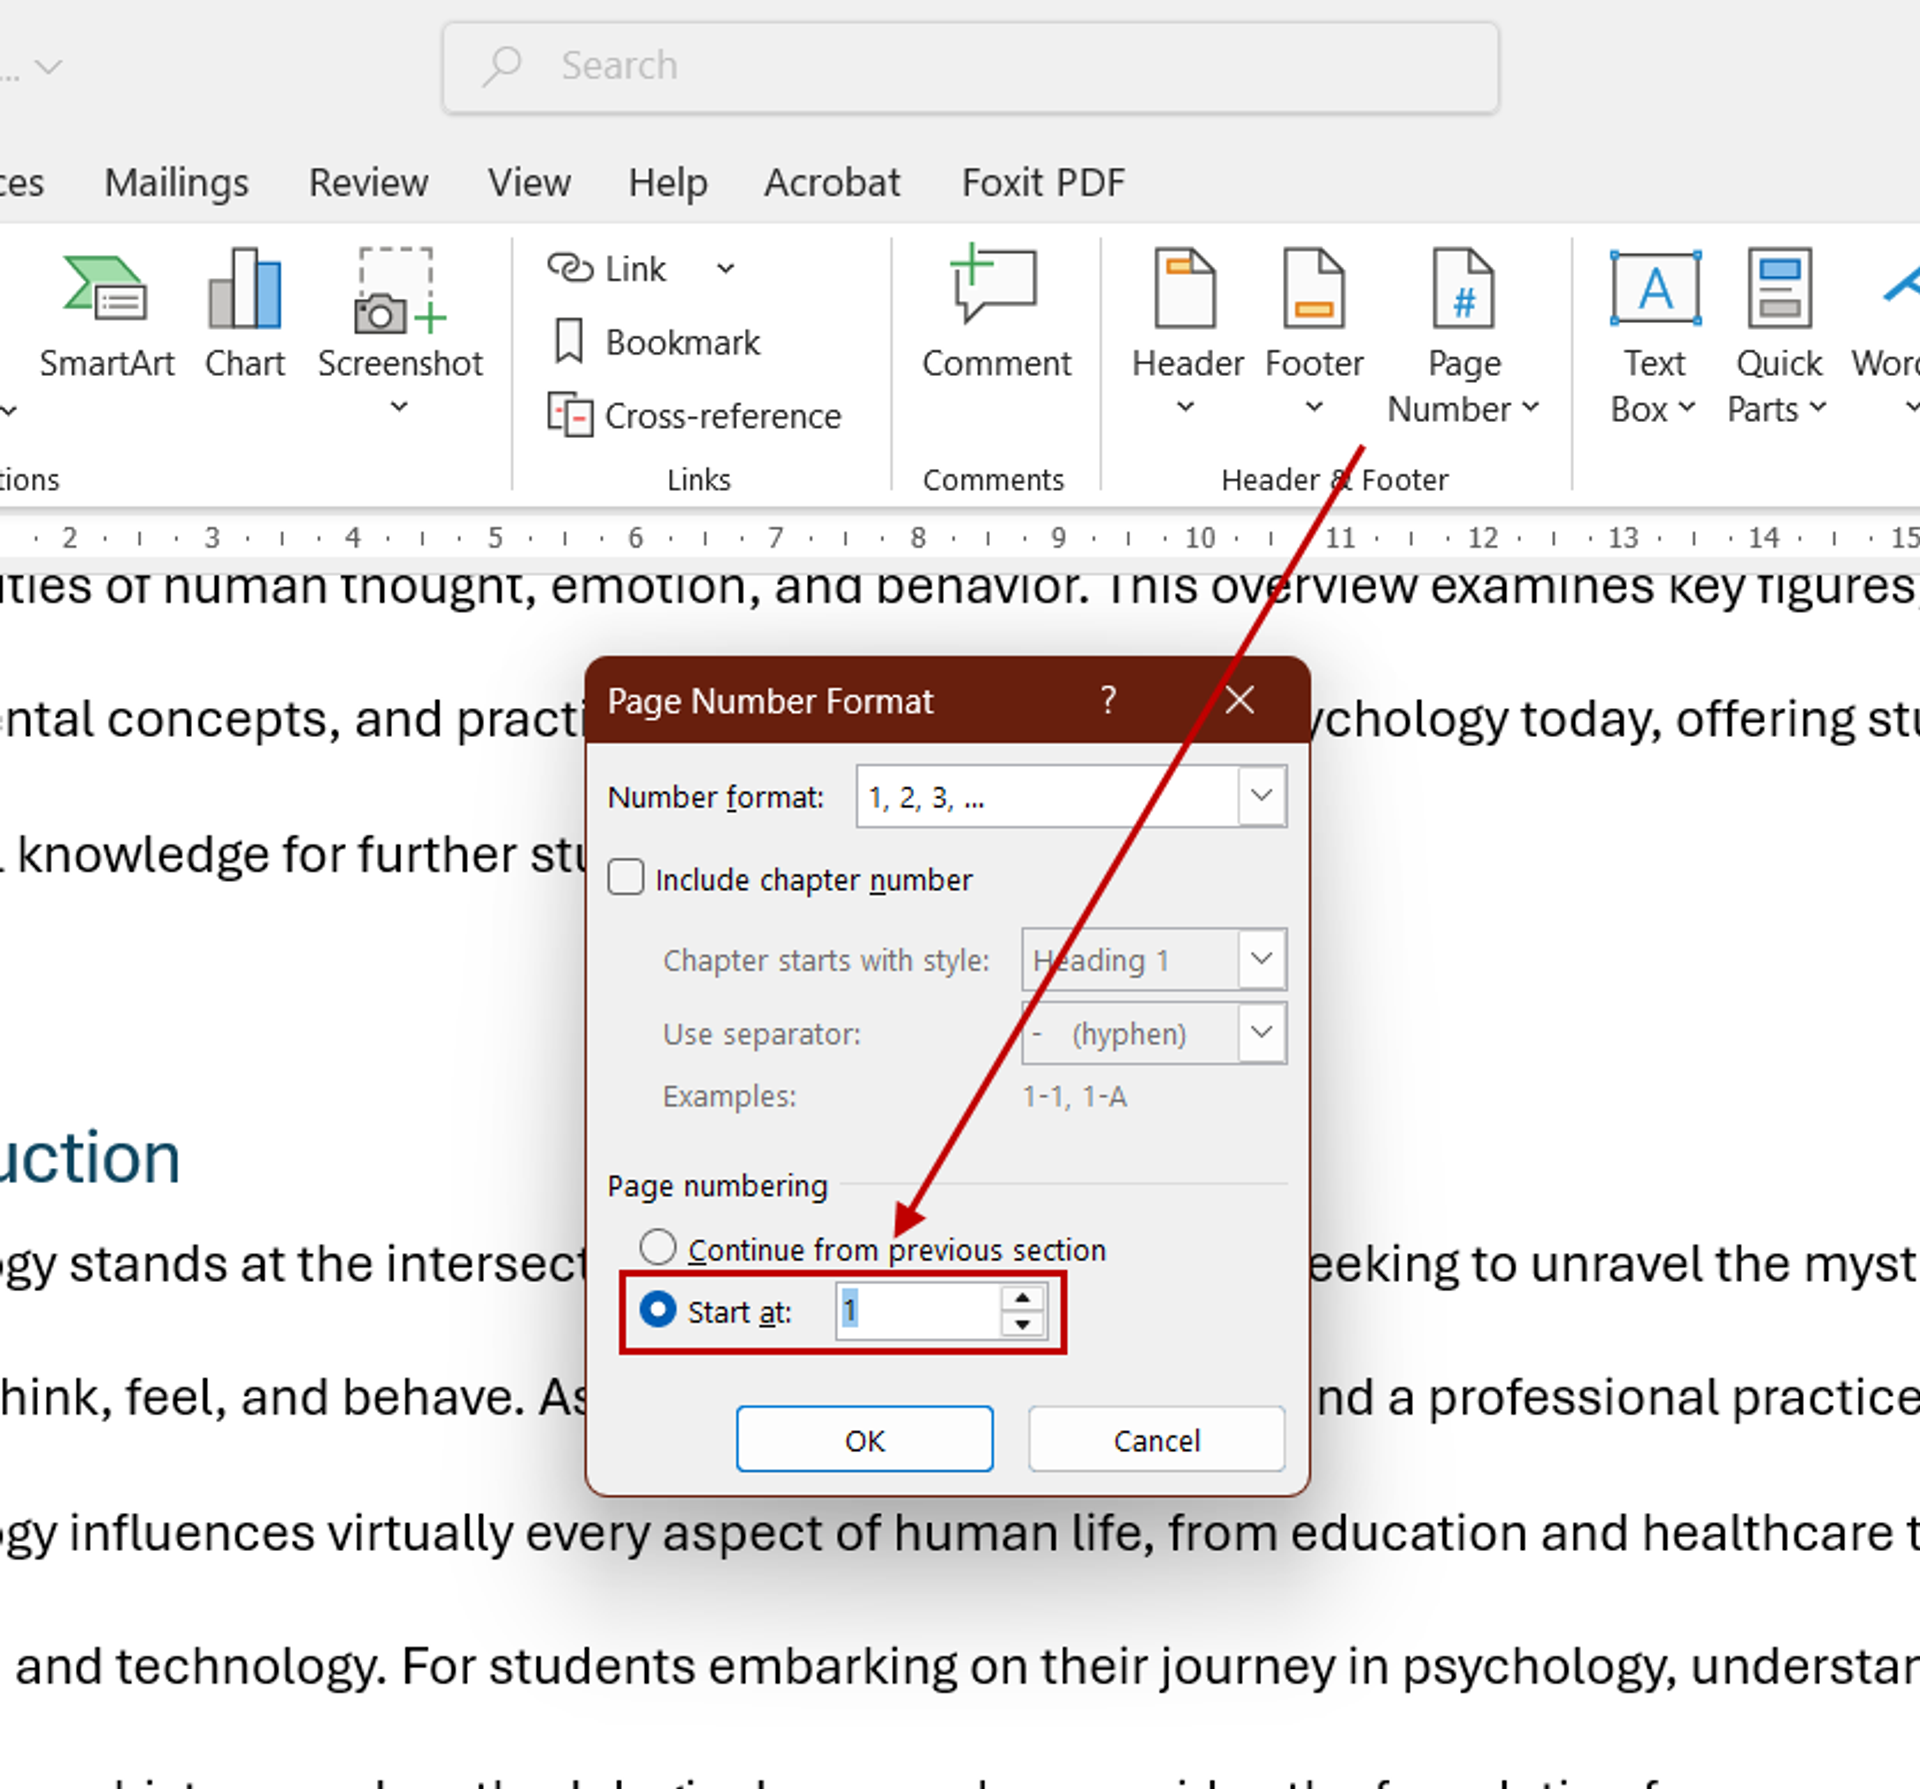Open the Mailings tab
Viewport: 1920px width, 1789px height.
[177, 182]
